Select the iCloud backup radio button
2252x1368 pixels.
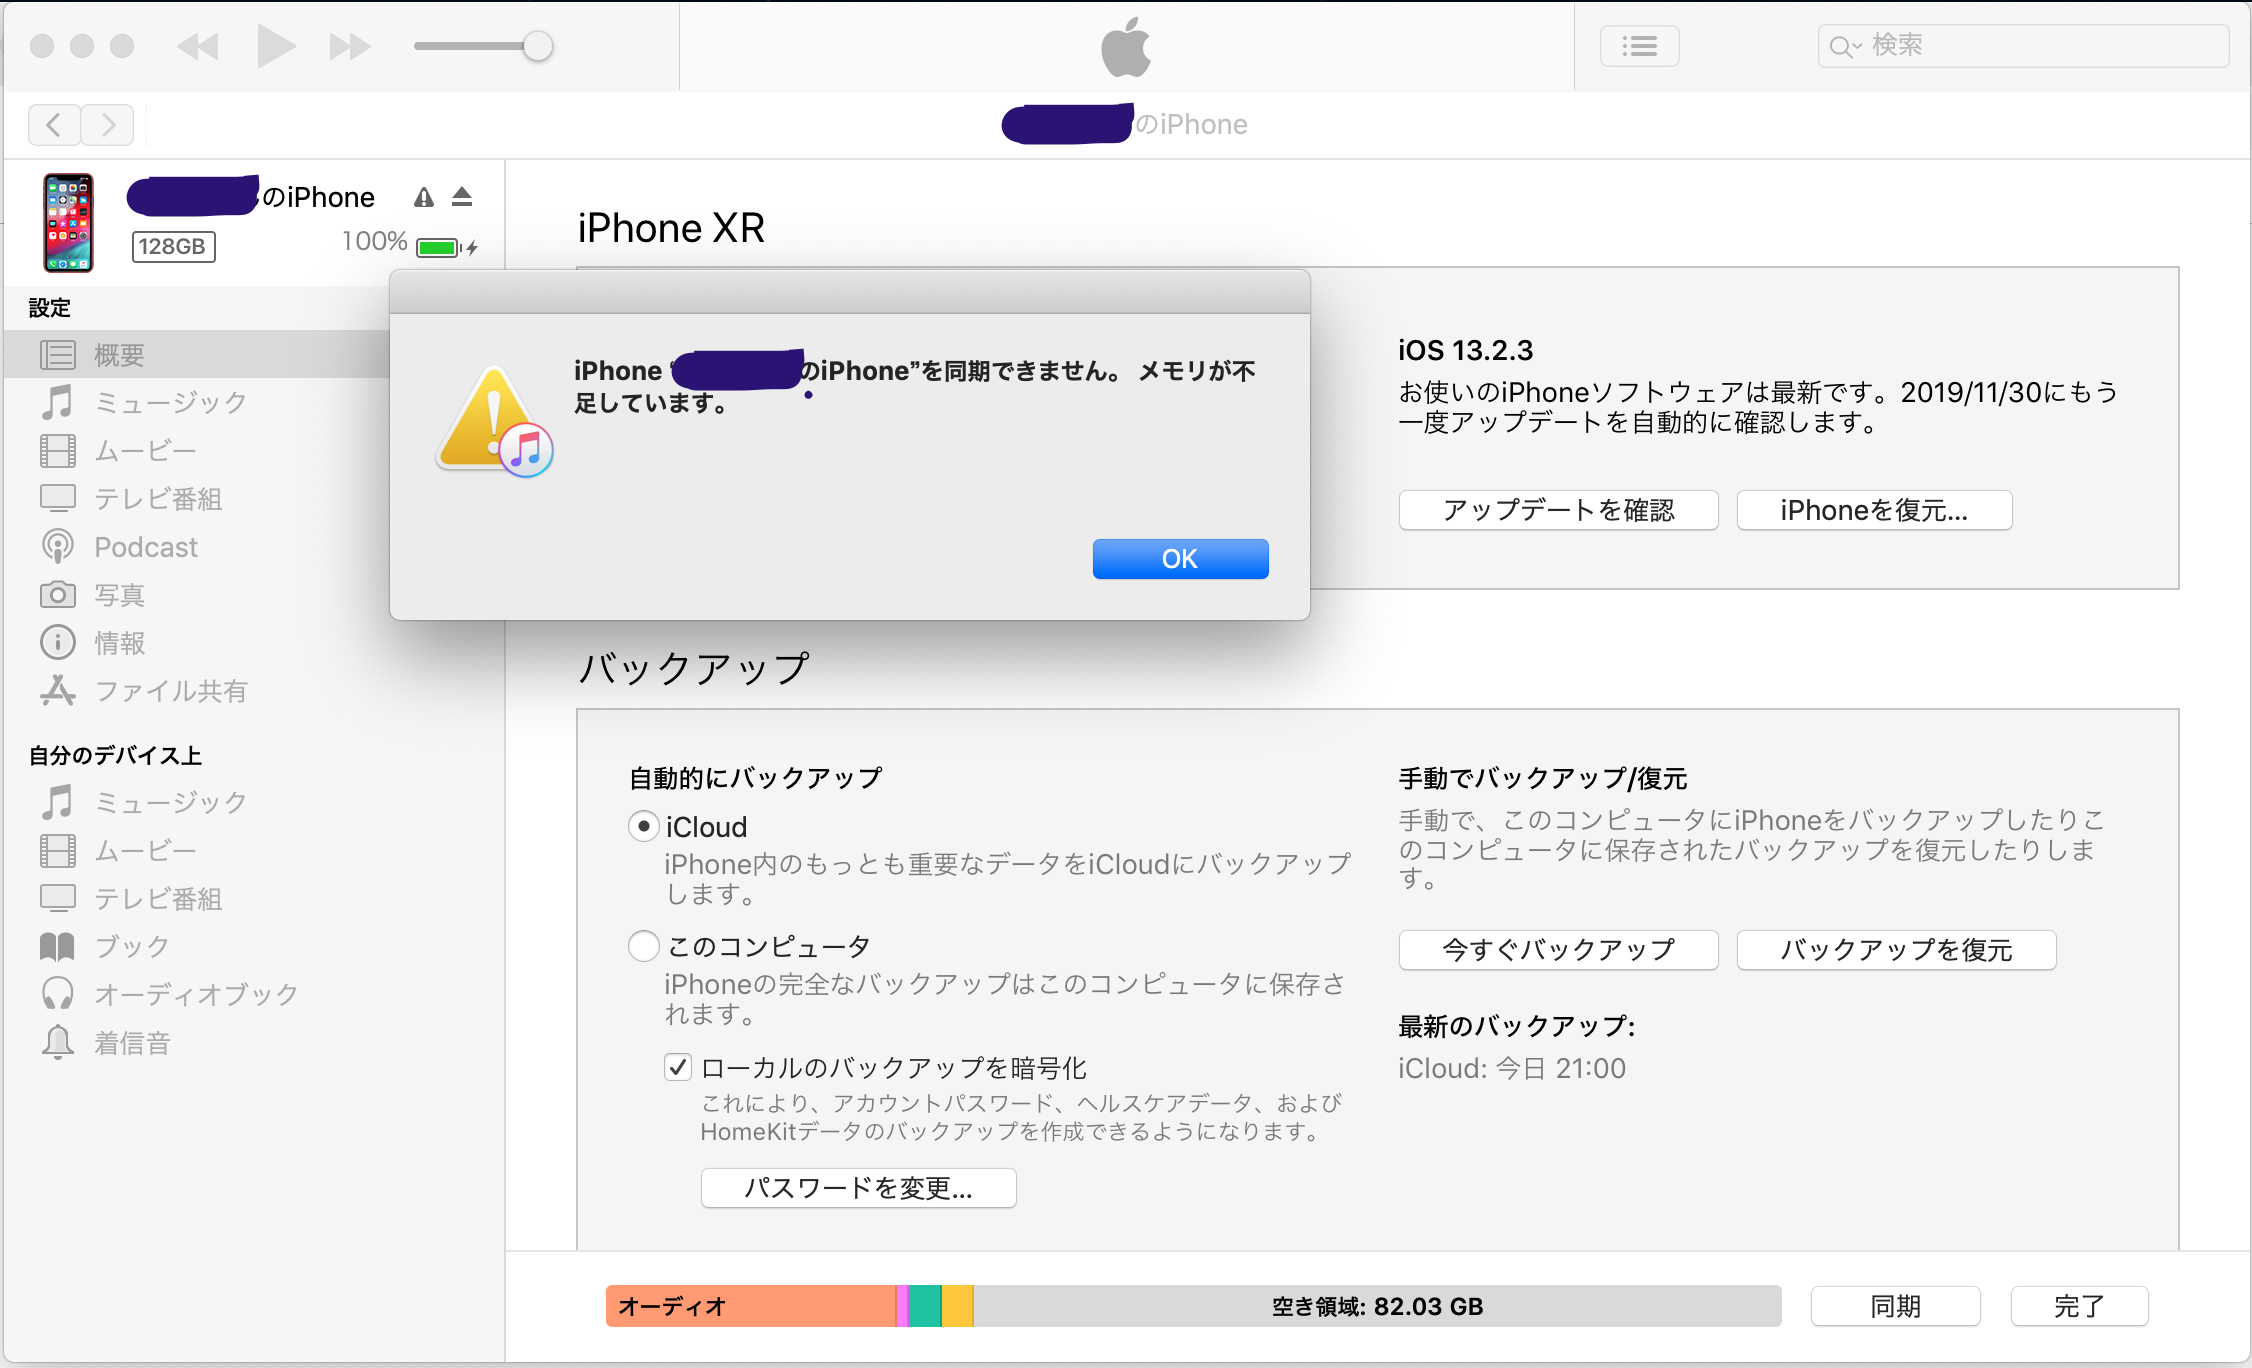point(644,827)
